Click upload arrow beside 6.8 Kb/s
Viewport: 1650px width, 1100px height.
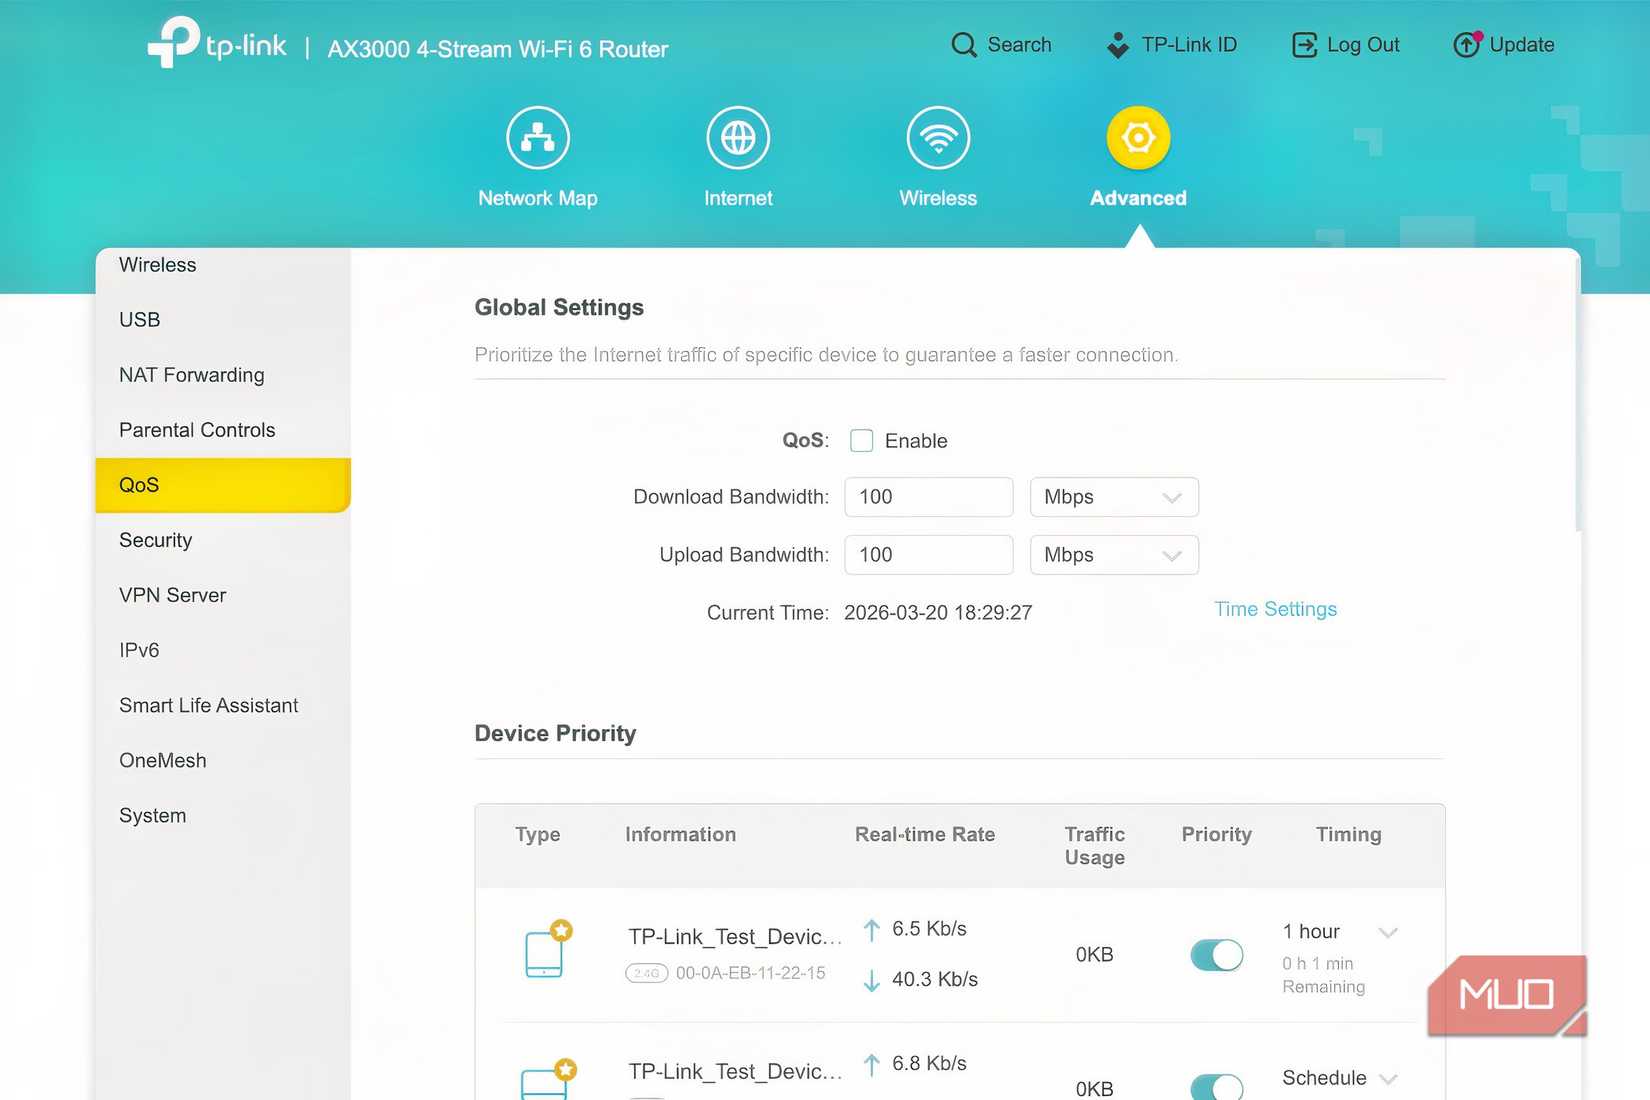(872, 1065)
